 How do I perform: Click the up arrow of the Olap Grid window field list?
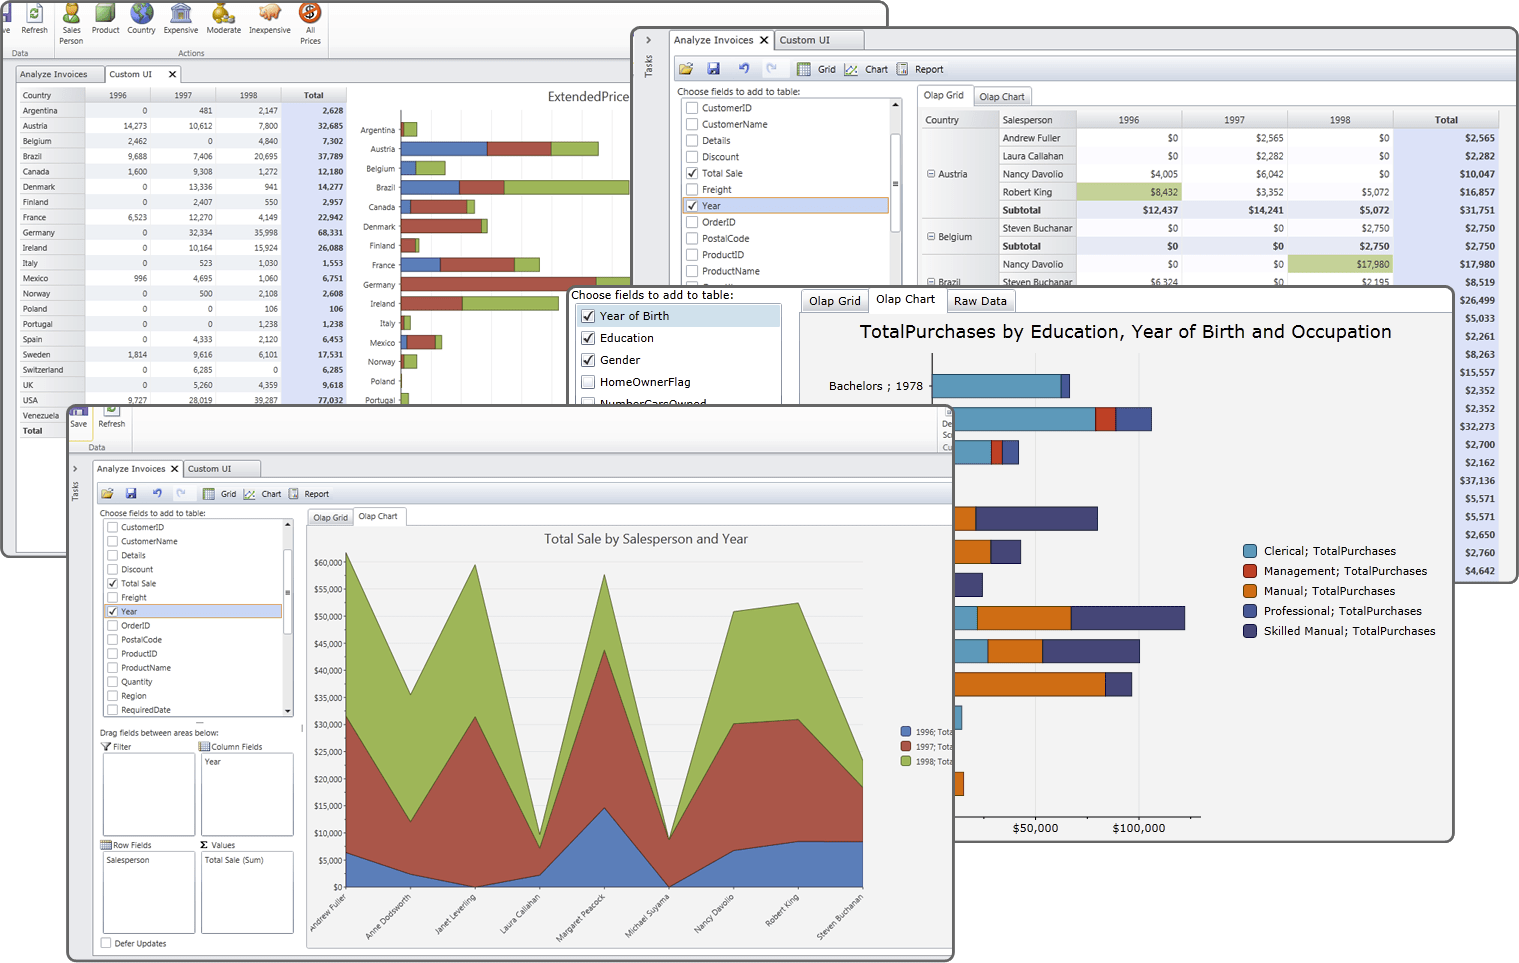pyautogui.click(x=895, y=105)
